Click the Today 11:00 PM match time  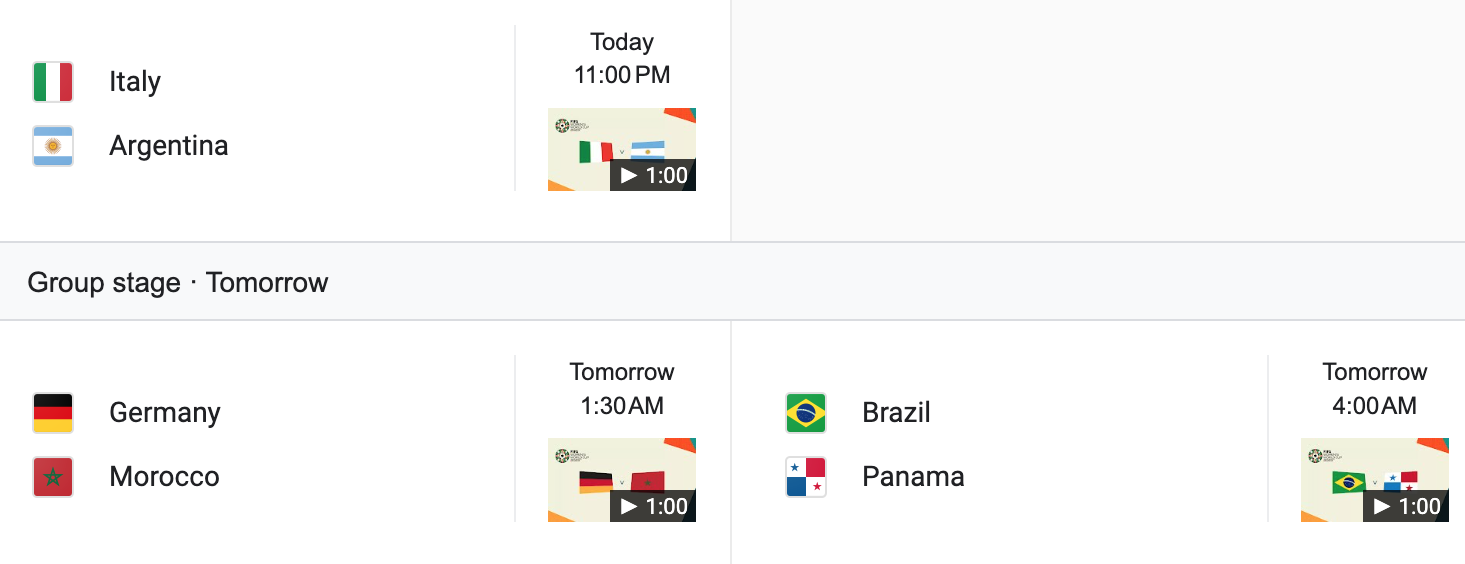[x=622, y=58]
